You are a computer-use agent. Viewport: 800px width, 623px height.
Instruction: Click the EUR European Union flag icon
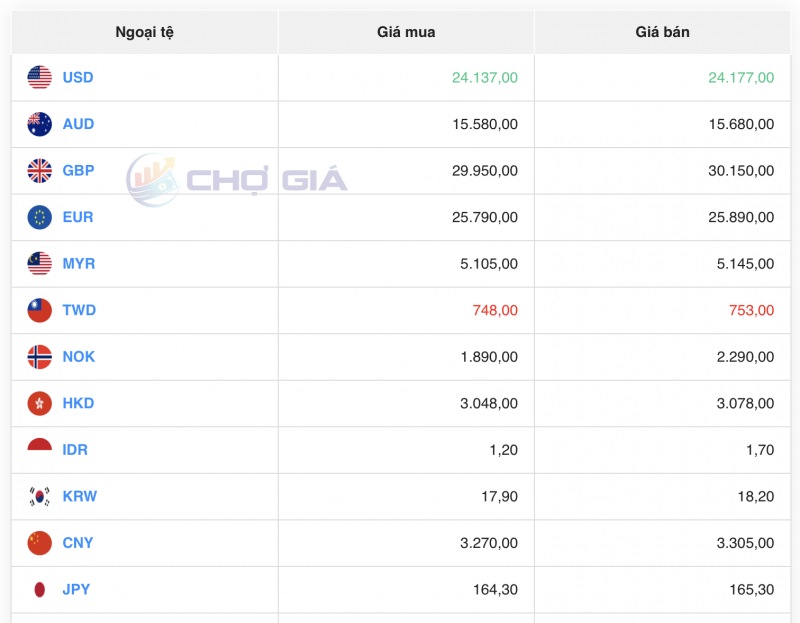click(38, 217)
